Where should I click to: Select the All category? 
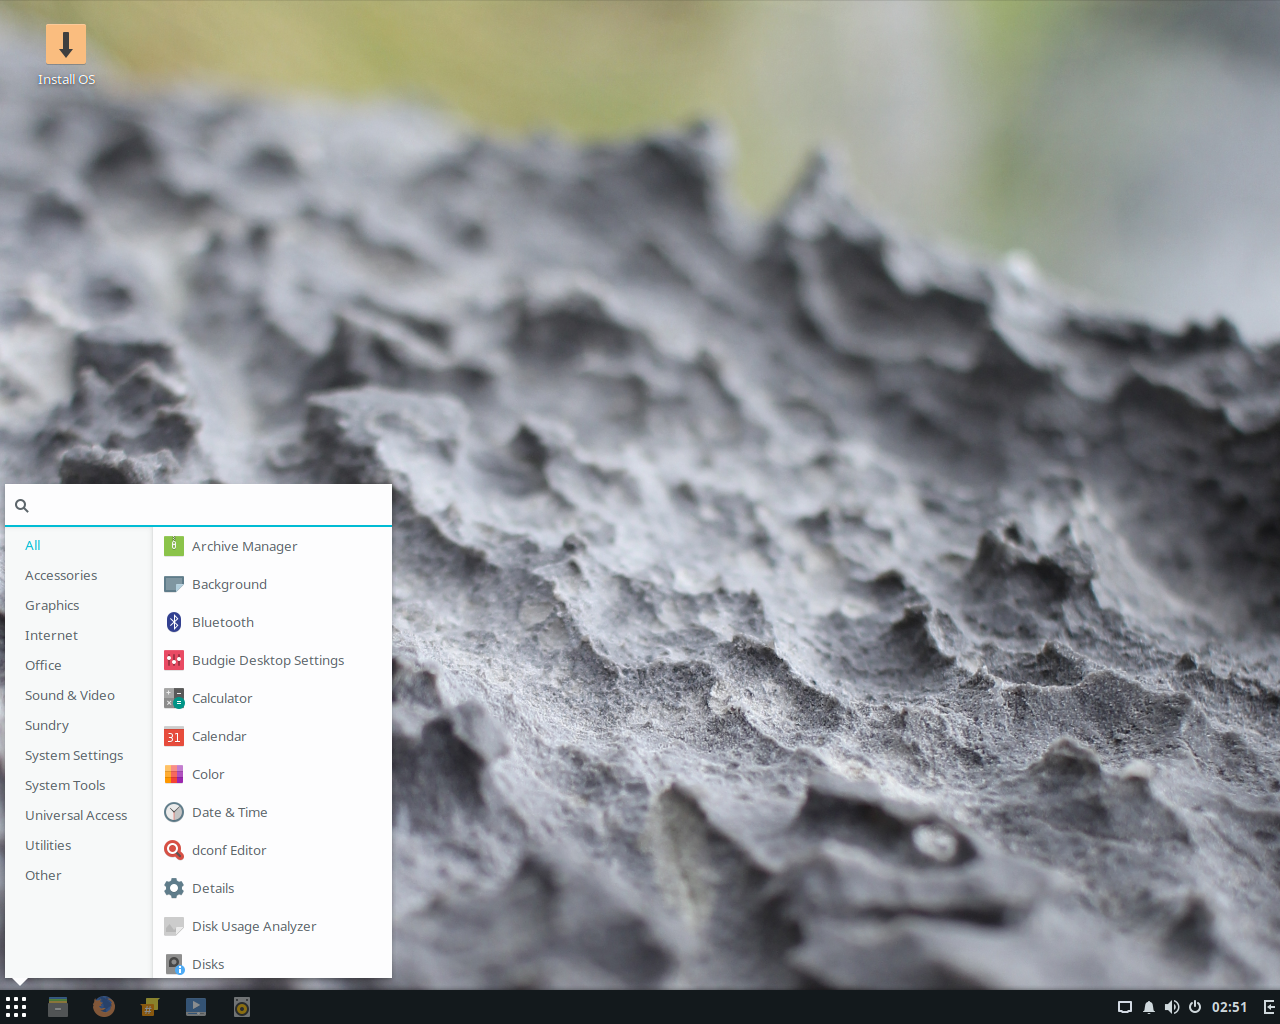click(78, 545)
